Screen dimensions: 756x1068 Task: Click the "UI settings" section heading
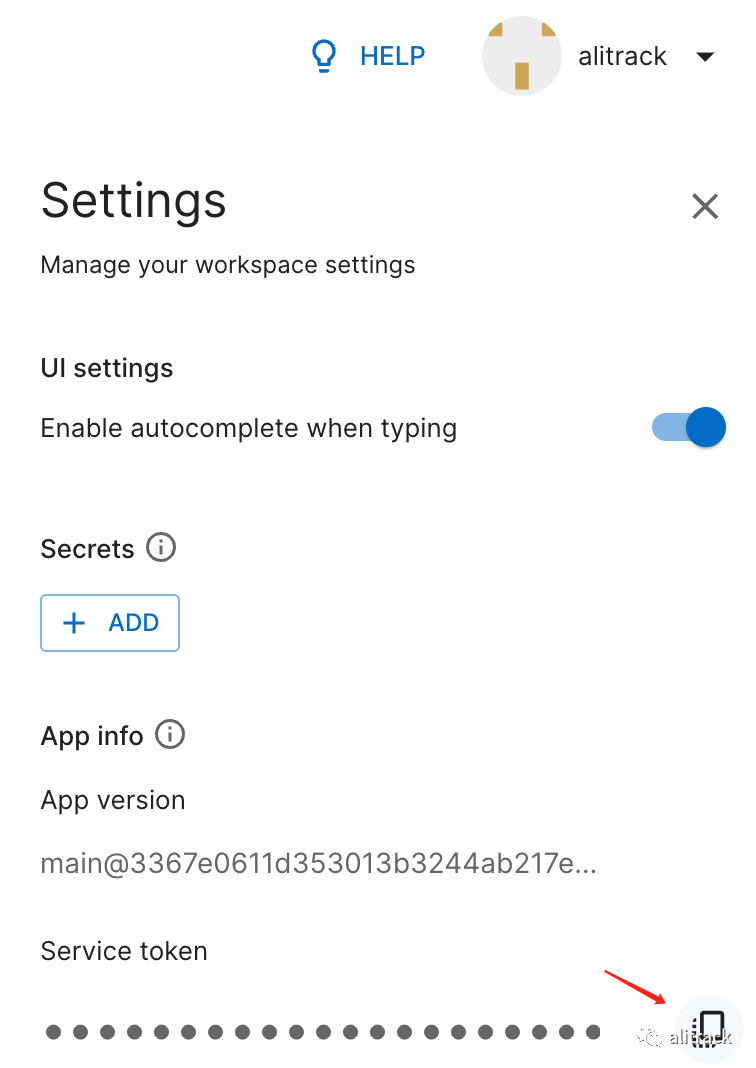[107, 368]
